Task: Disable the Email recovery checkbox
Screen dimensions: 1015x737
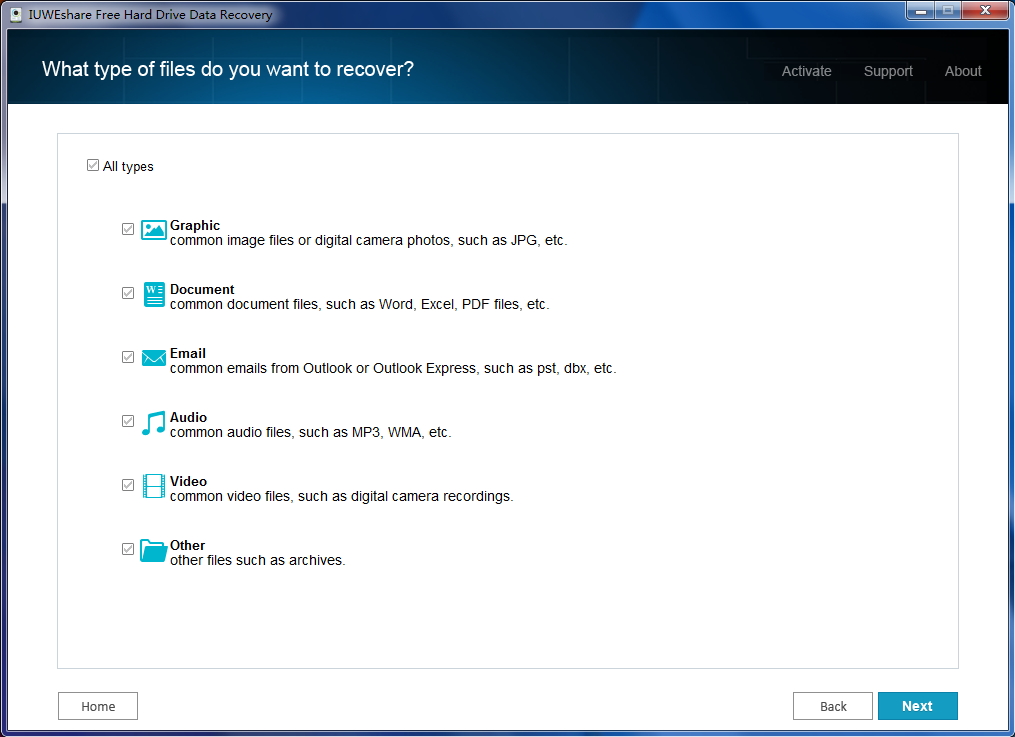Action: pyautogui.click(x=128, y=357)
